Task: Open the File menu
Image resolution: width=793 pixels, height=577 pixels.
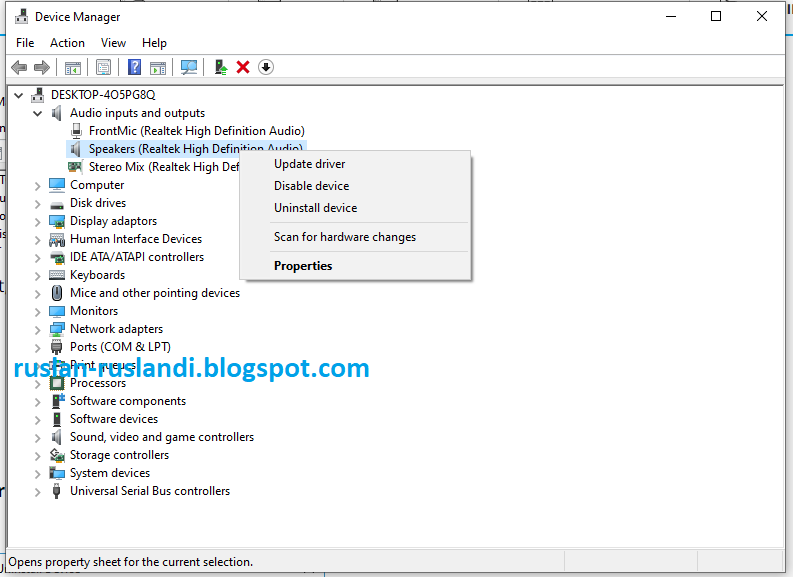Action: (25, 43)
